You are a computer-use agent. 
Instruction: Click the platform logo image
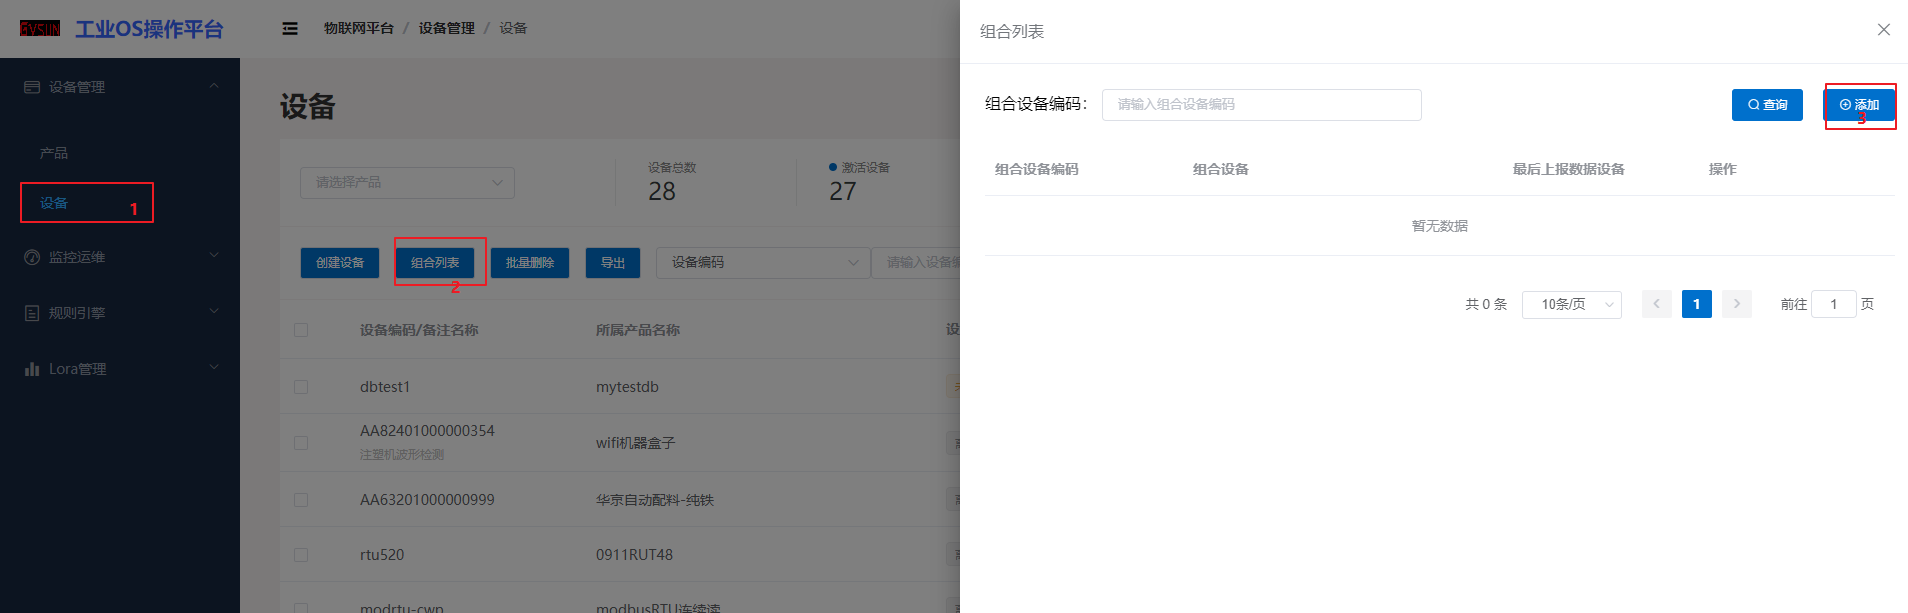[40, 29]
